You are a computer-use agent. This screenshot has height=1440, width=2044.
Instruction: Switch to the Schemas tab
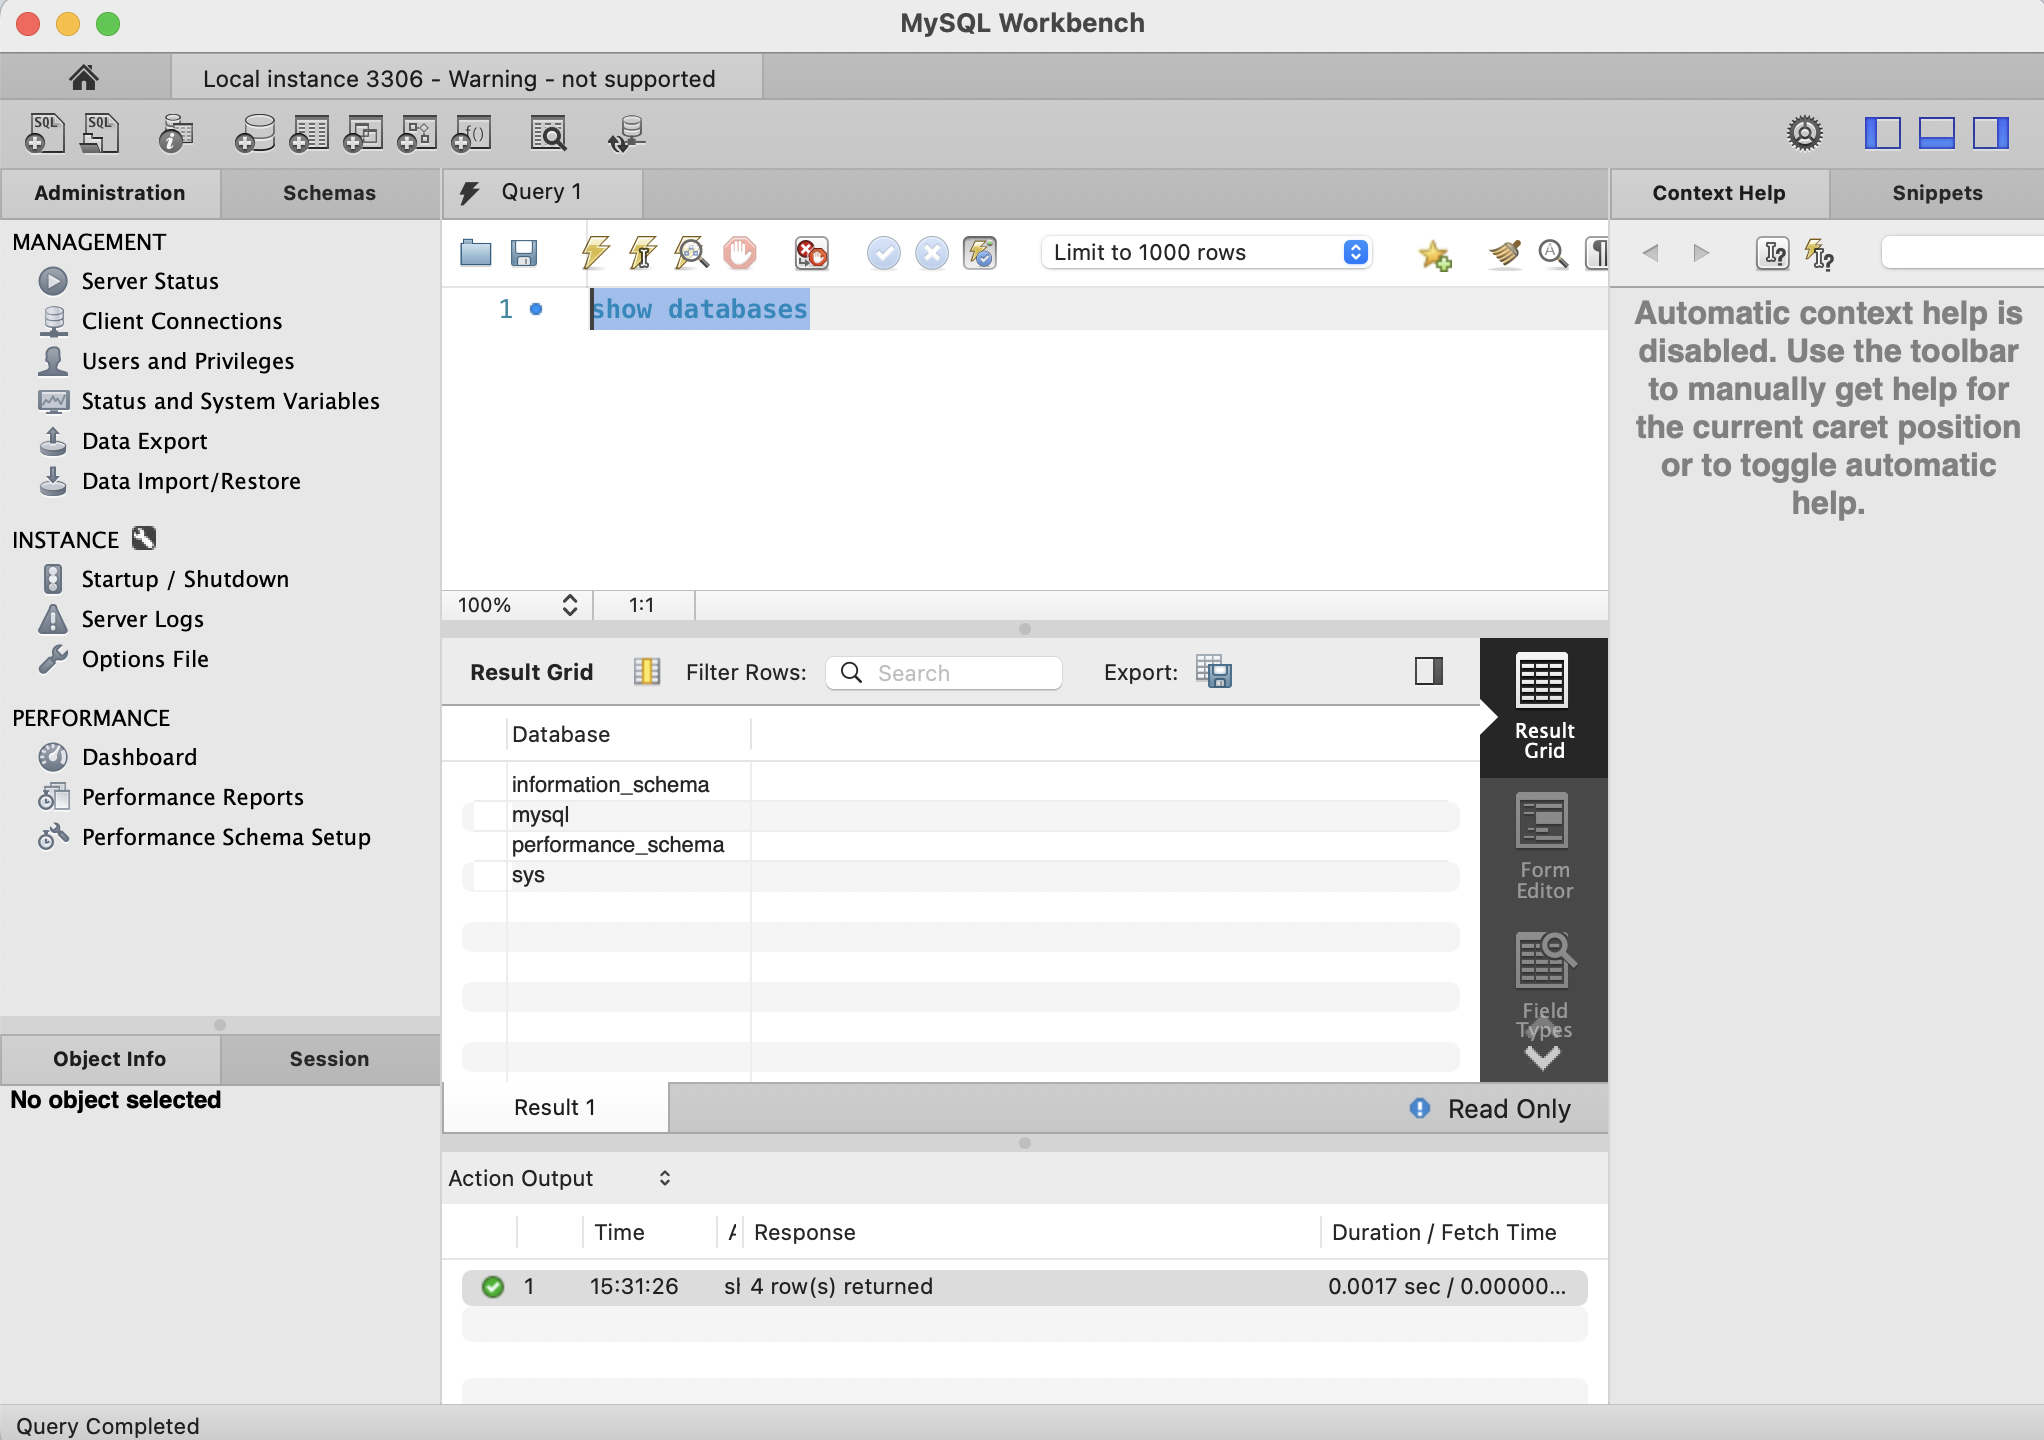tap(329, 193)
